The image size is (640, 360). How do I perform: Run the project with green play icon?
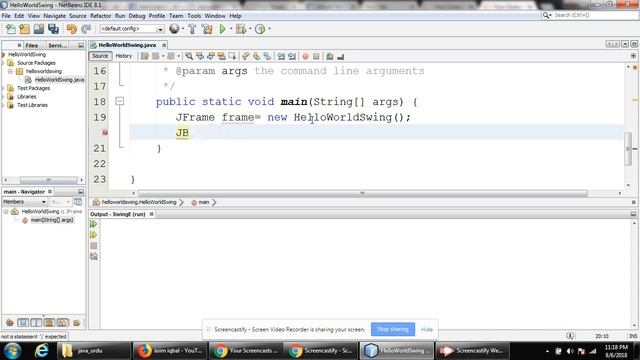click(222, 29)
